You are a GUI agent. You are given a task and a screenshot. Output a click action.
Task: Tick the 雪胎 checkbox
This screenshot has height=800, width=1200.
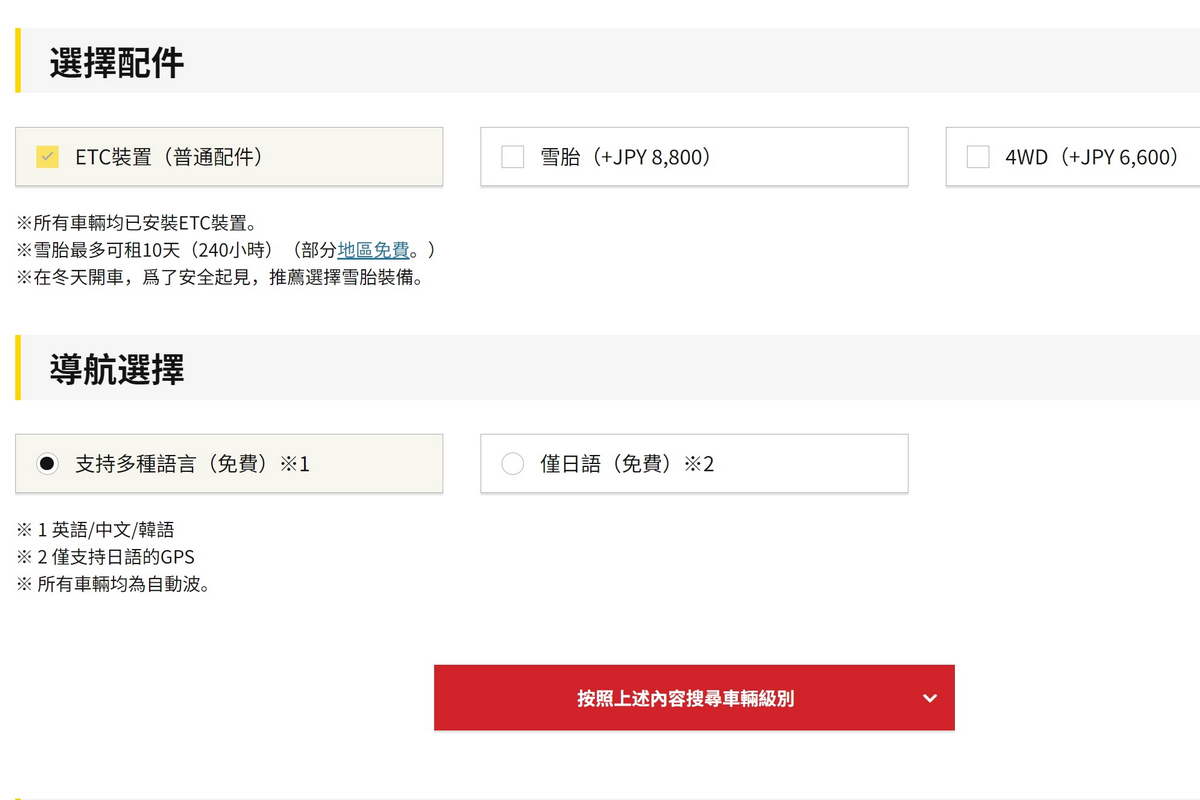pyautogui.click(x=512, y=157)
